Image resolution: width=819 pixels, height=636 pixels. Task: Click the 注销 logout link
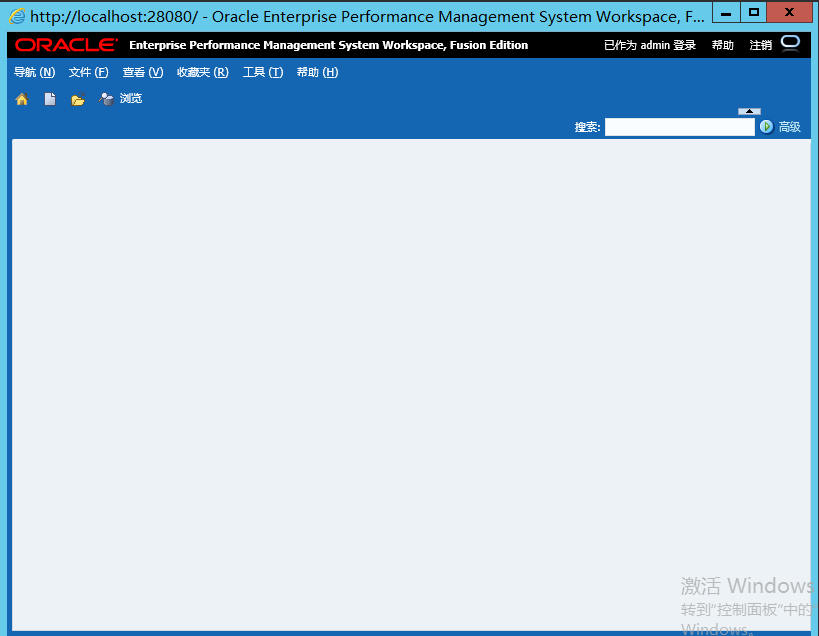[760, 45]
